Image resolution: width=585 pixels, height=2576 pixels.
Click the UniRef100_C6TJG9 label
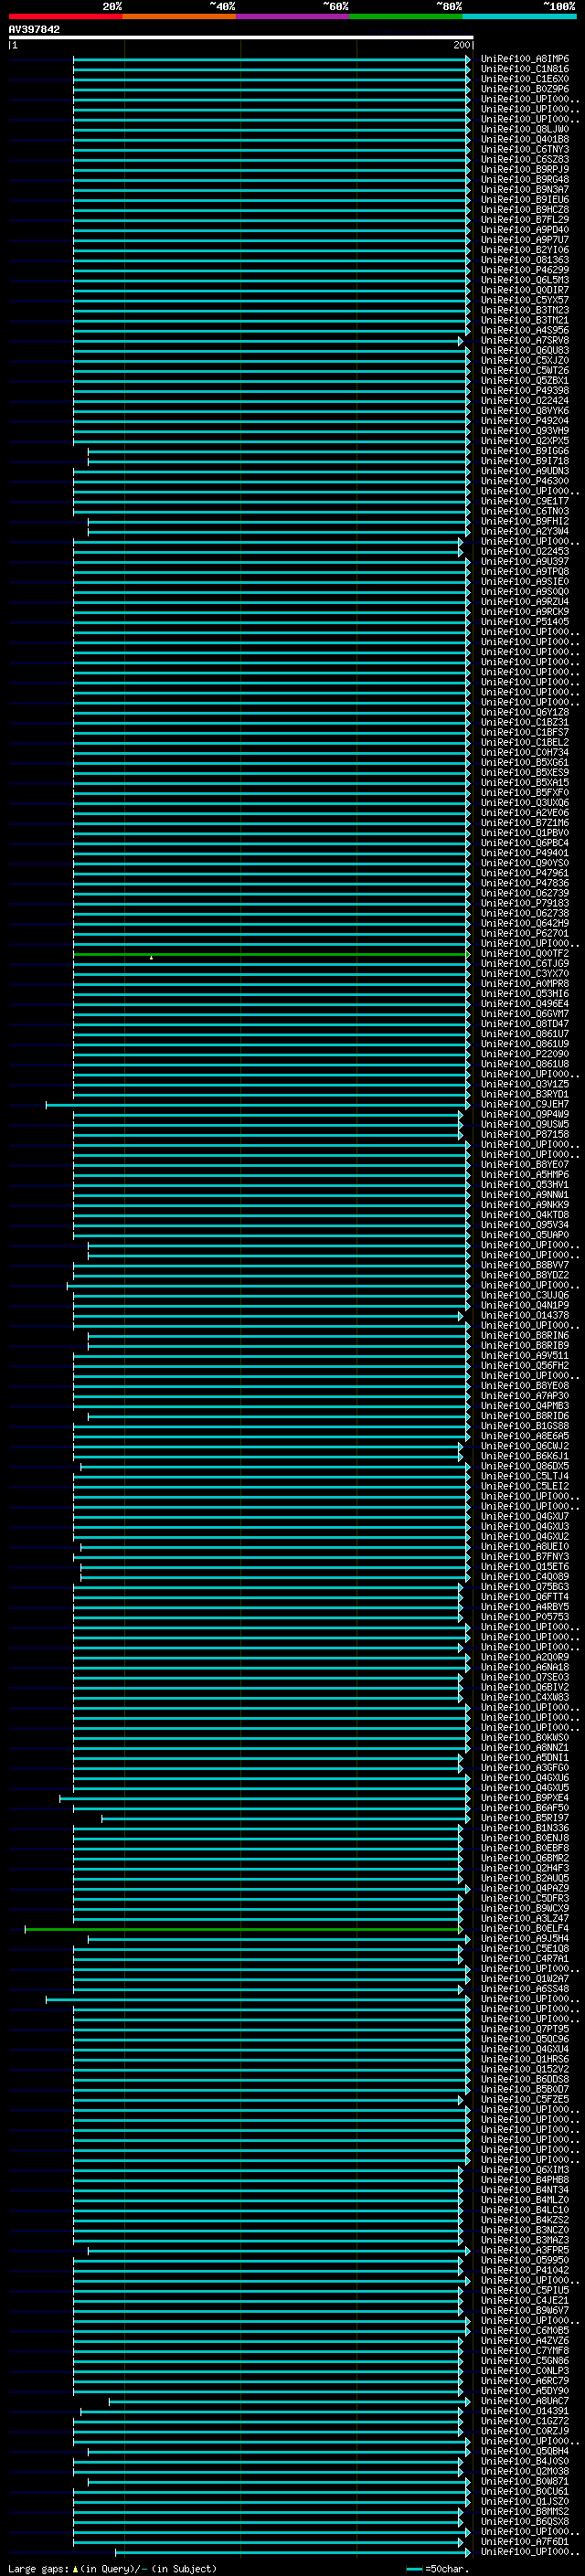525,963
